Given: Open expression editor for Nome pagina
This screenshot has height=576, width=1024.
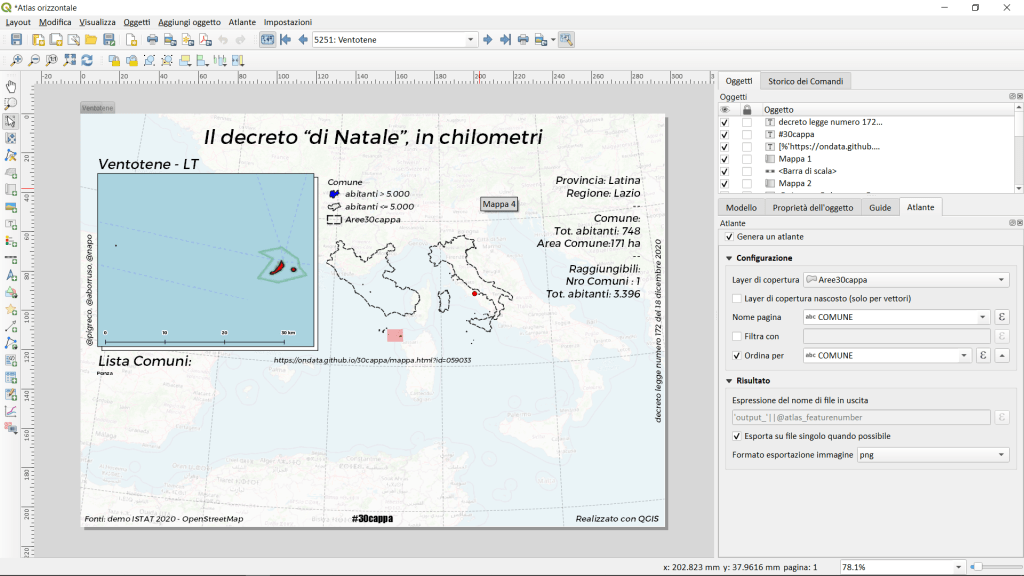Looking at the screenshot, I should (1001, 317).
